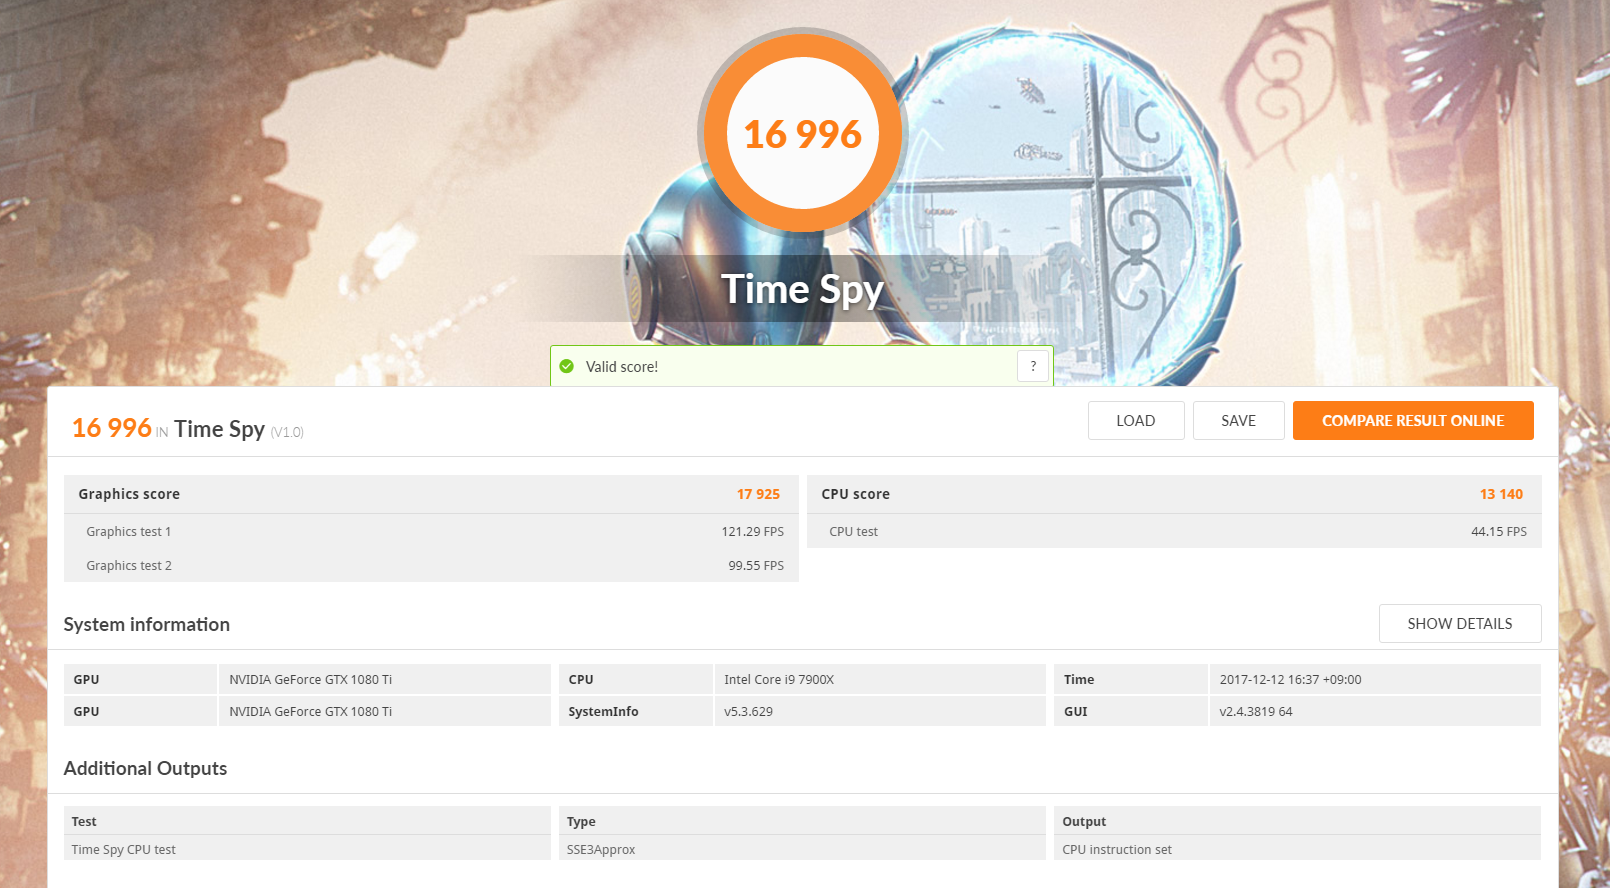The width and height of the screenshot is (1610, 888).
Task: Click SHOW DETAILS button
Action: click(1460, 623)
